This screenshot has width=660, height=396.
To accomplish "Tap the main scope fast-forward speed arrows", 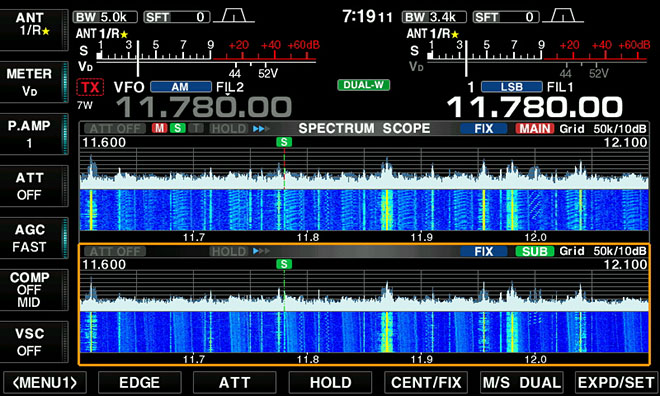I will (261, 128).
